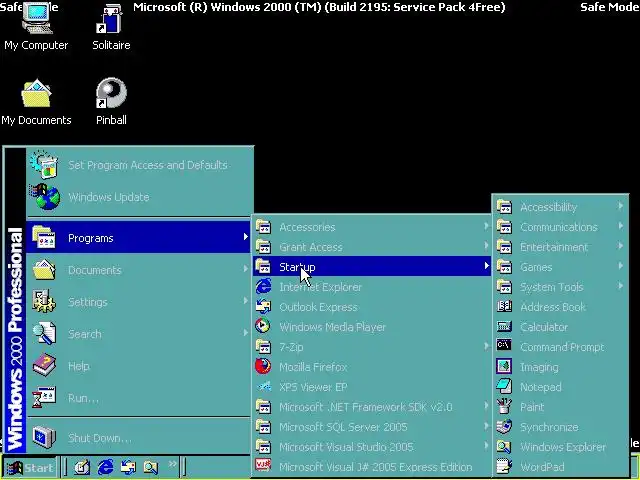Click the XPS Viewer EP icon

(264, 386)
